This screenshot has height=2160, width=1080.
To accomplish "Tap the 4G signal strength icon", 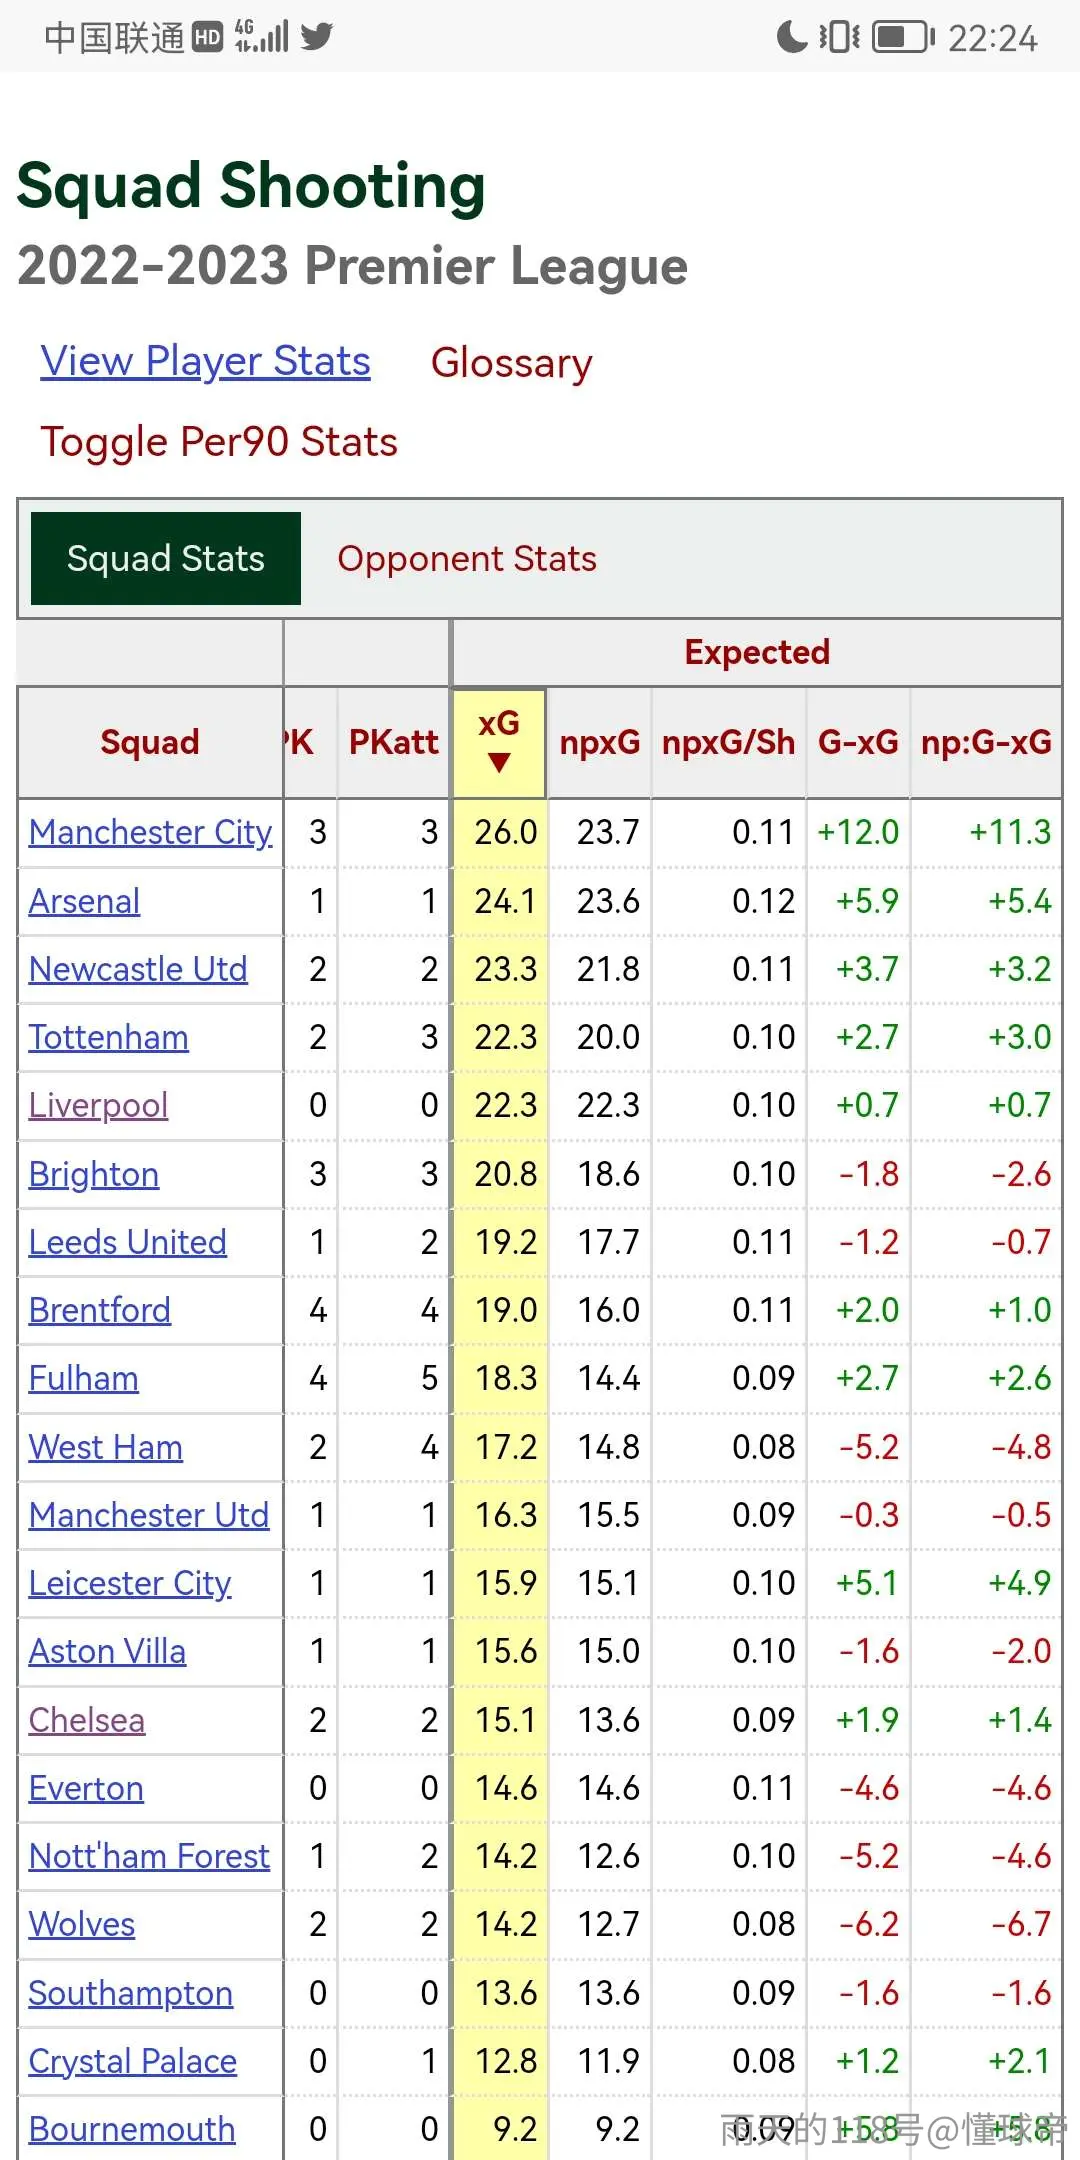I will (261, 36).
